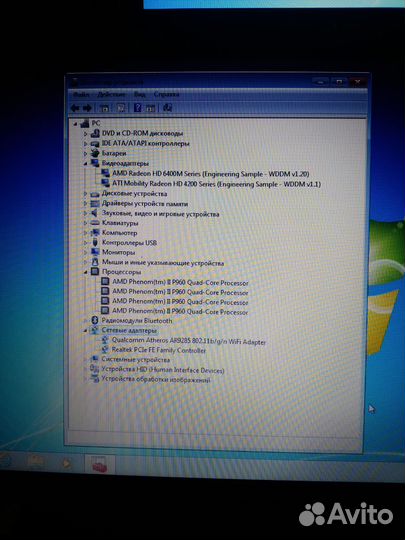Expand the Контроллеры USB node arrow
This screenshot has height=540, width=405.
[x=86, y=243]
